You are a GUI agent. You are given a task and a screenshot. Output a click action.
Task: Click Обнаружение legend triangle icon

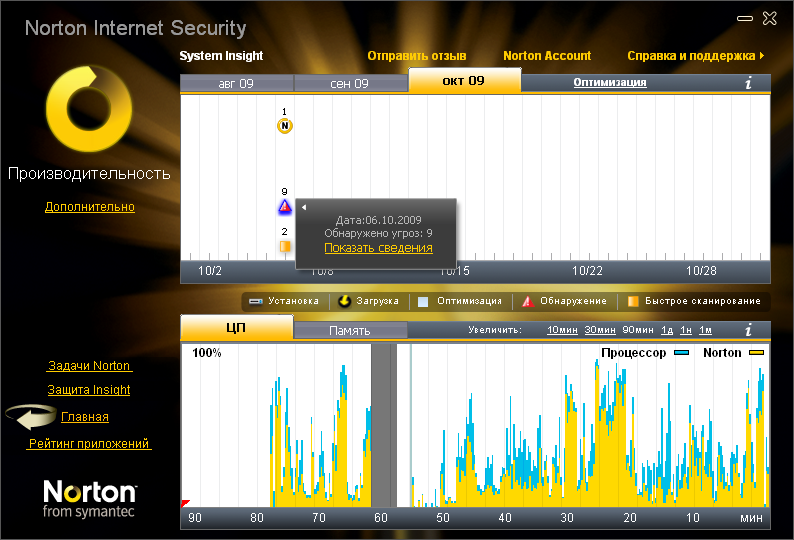pos(528,301)
